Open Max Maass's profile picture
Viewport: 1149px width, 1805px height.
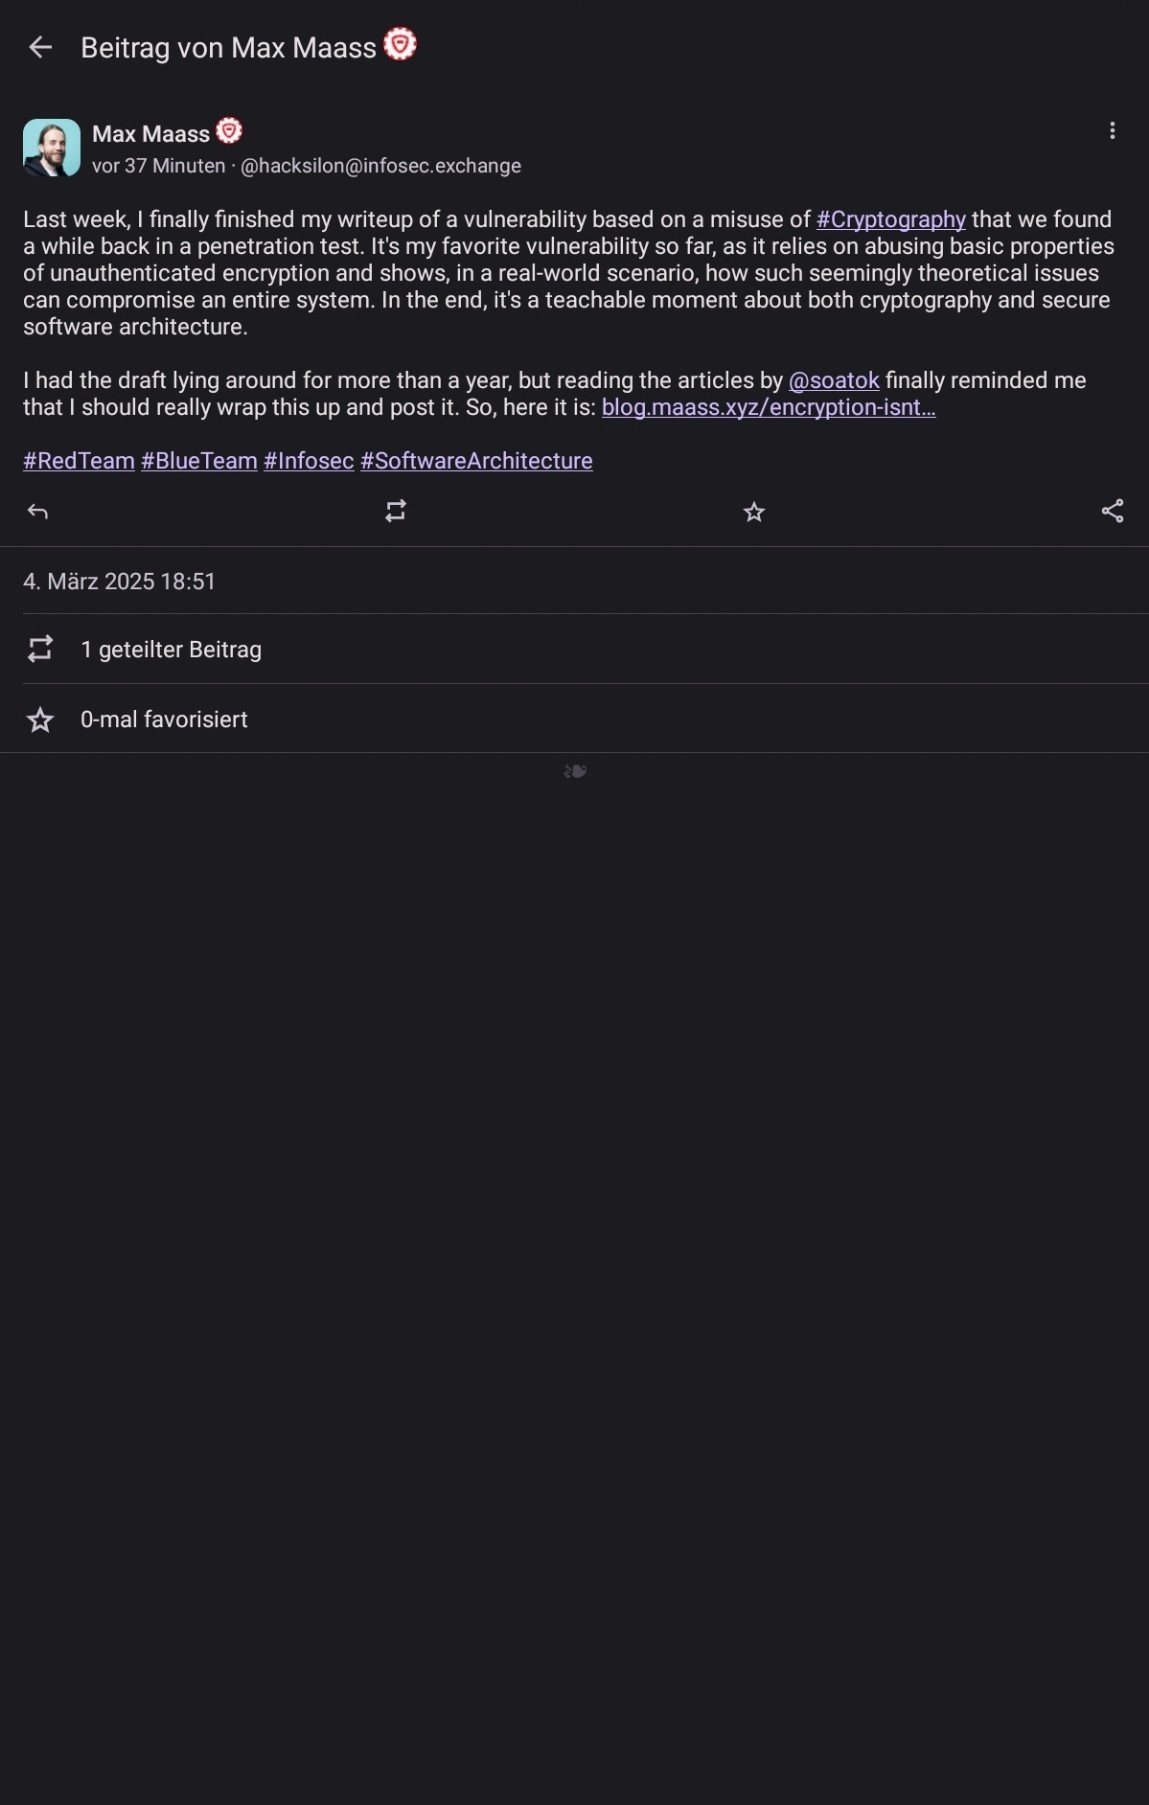(52, 148)
